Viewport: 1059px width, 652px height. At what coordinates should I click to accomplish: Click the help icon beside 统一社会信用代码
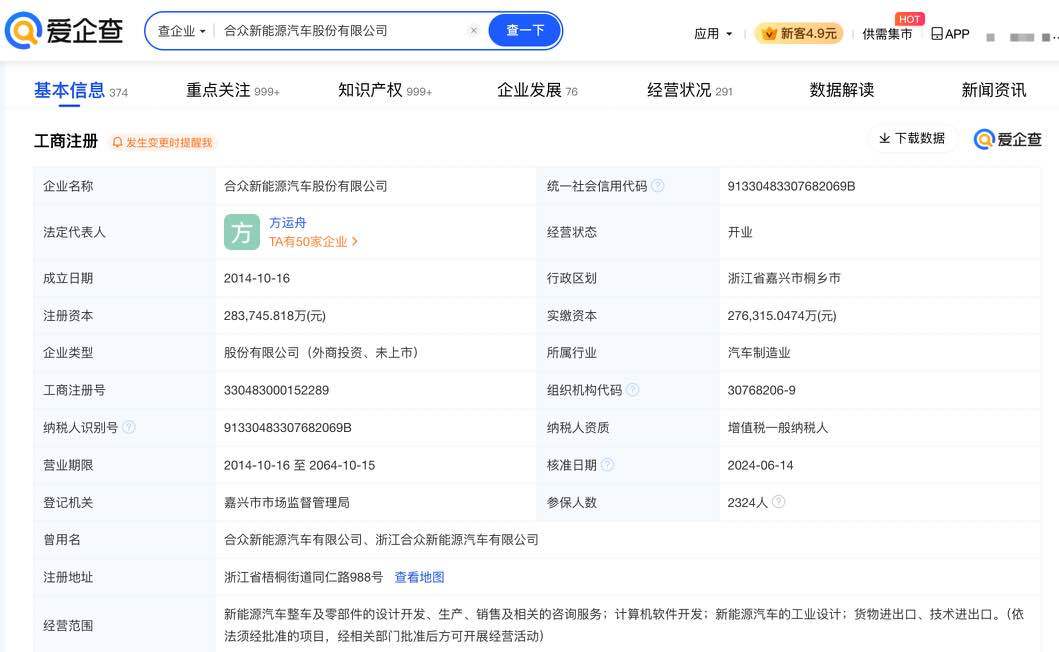point(657,186)
